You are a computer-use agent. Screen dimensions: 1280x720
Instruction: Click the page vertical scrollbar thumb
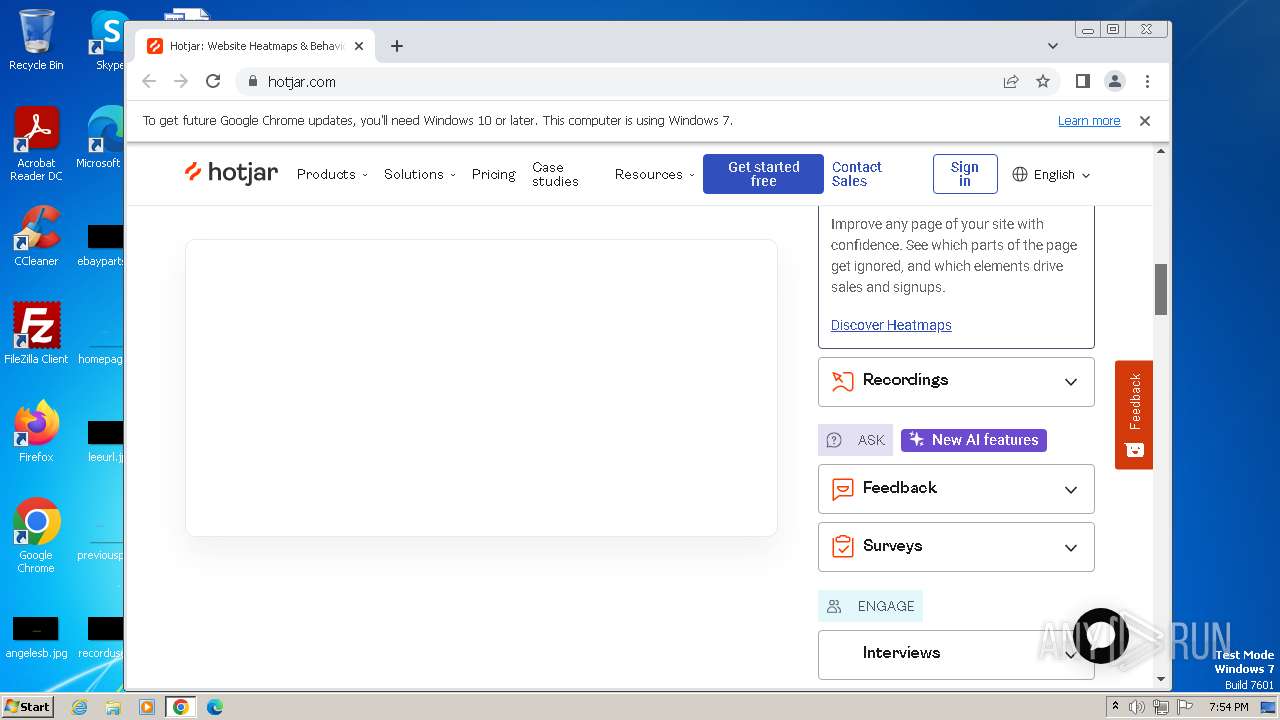1161,289
